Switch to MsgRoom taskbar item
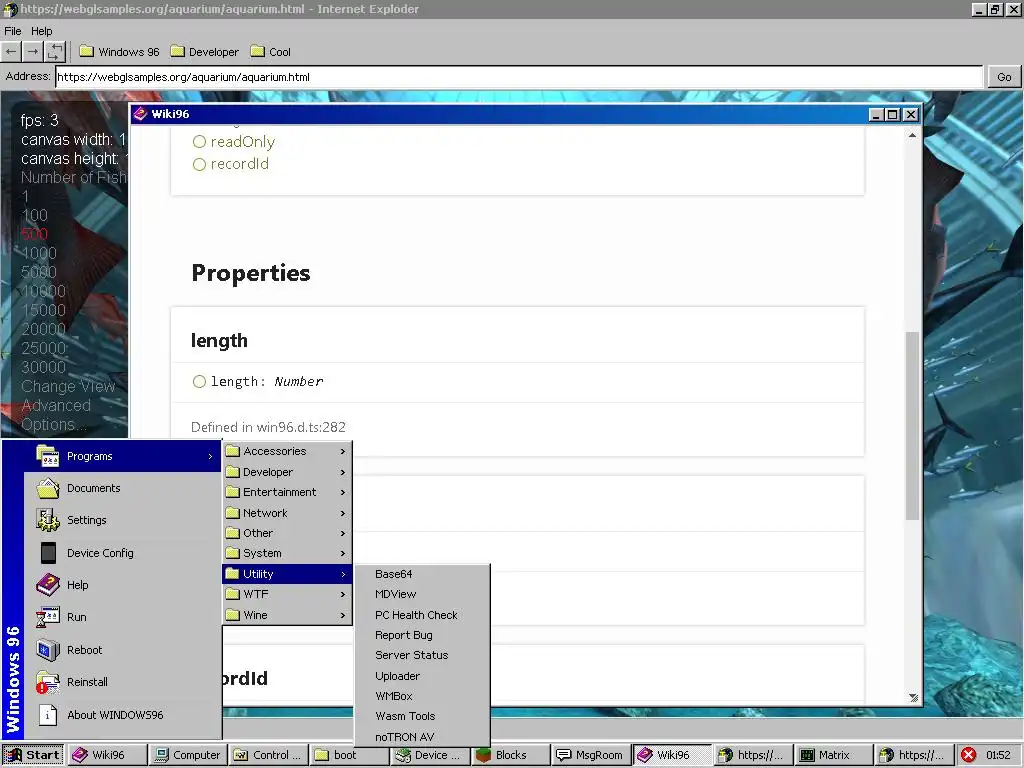This screenshot has width=1024, height=768. pyautogui.click(x=590, y=755)
